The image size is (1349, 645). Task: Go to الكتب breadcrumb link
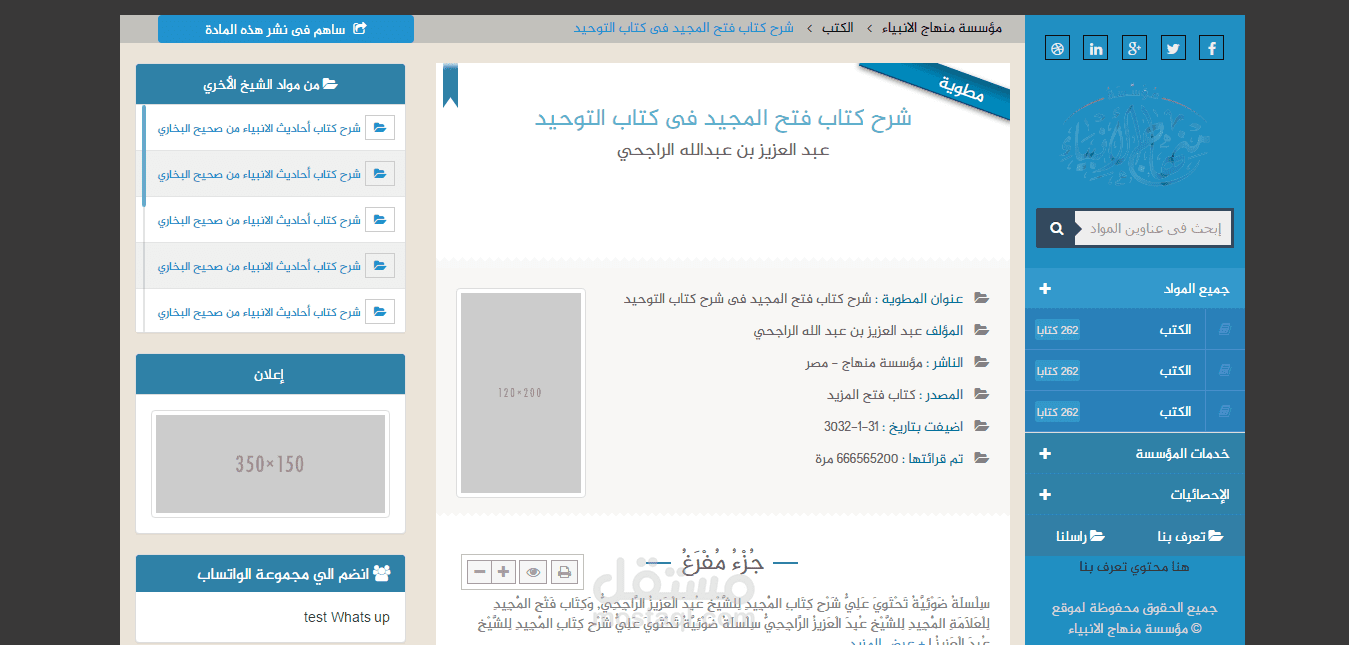(838, 28)
